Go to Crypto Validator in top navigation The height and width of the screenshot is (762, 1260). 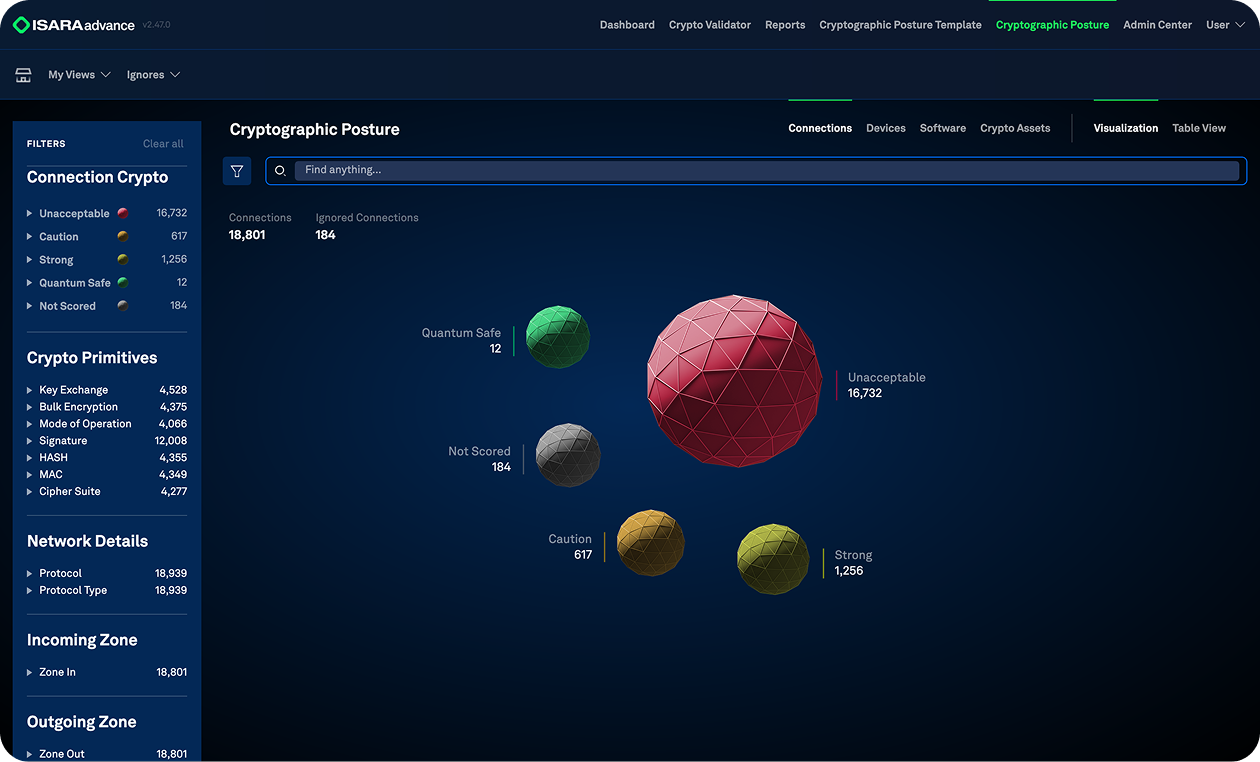coord(709,25)
